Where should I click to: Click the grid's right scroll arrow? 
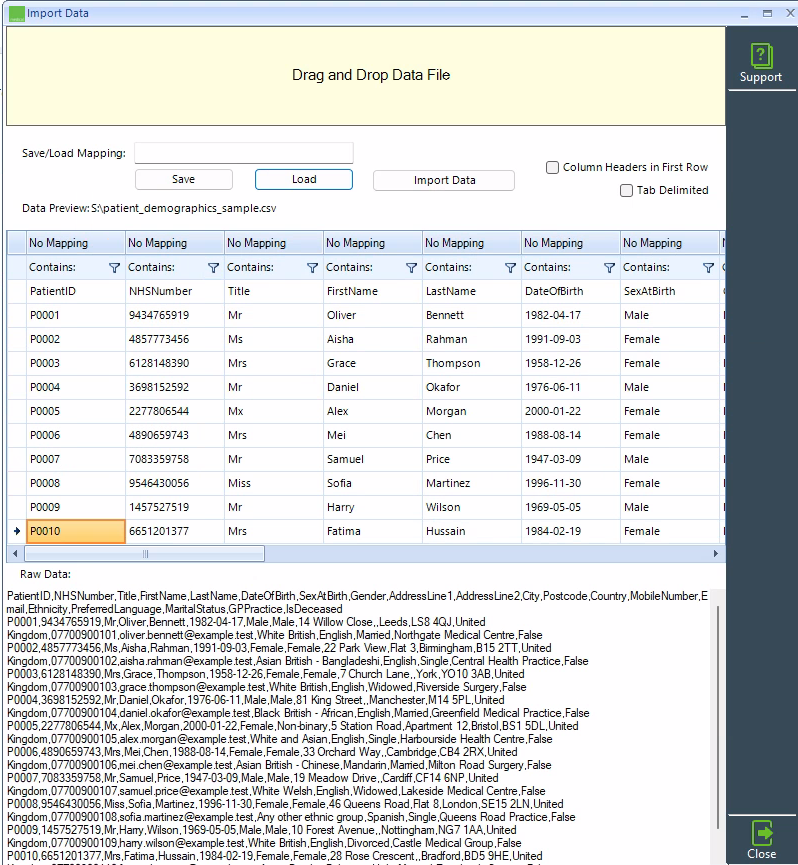tap(716, 553)
